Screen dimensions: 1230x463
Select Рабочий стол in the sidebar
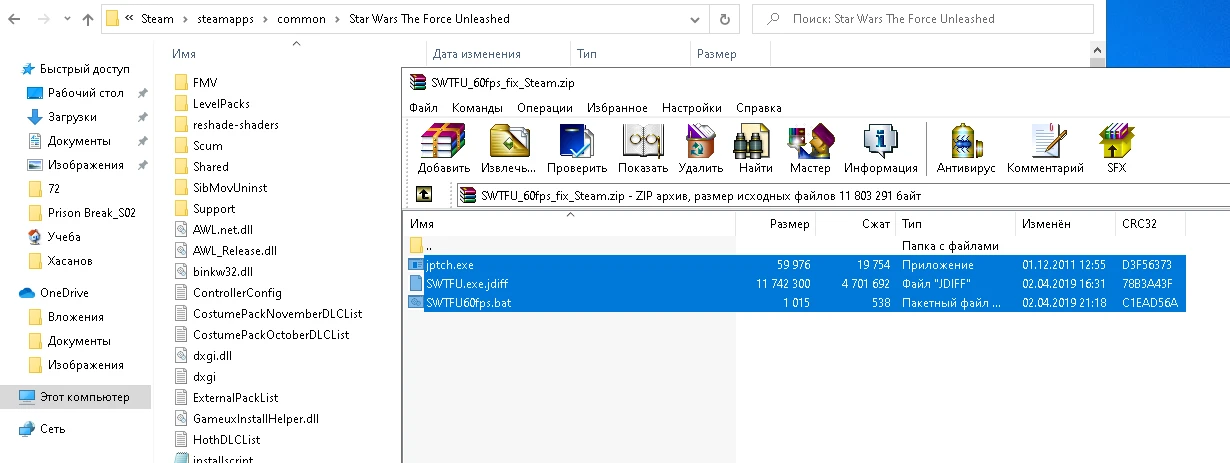point(85,93)
